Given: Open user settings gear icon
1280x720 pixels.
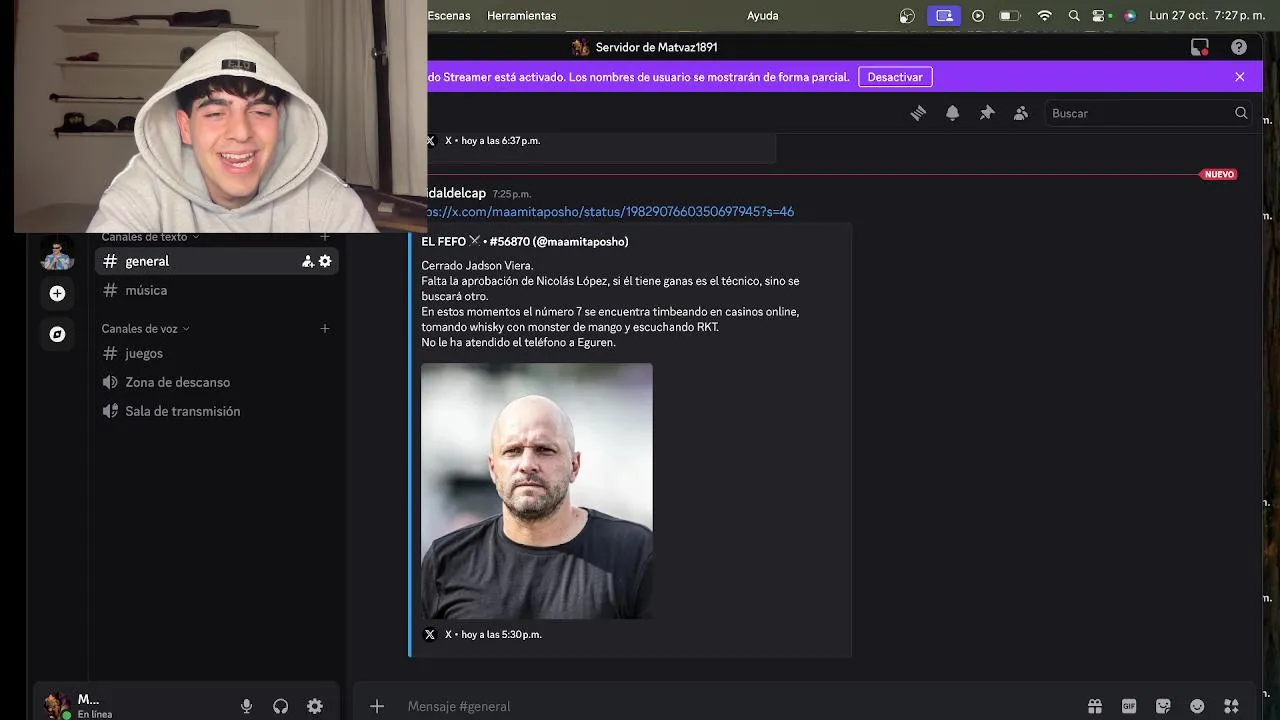Looking at the screenshot, I should (x=315, y=706).
